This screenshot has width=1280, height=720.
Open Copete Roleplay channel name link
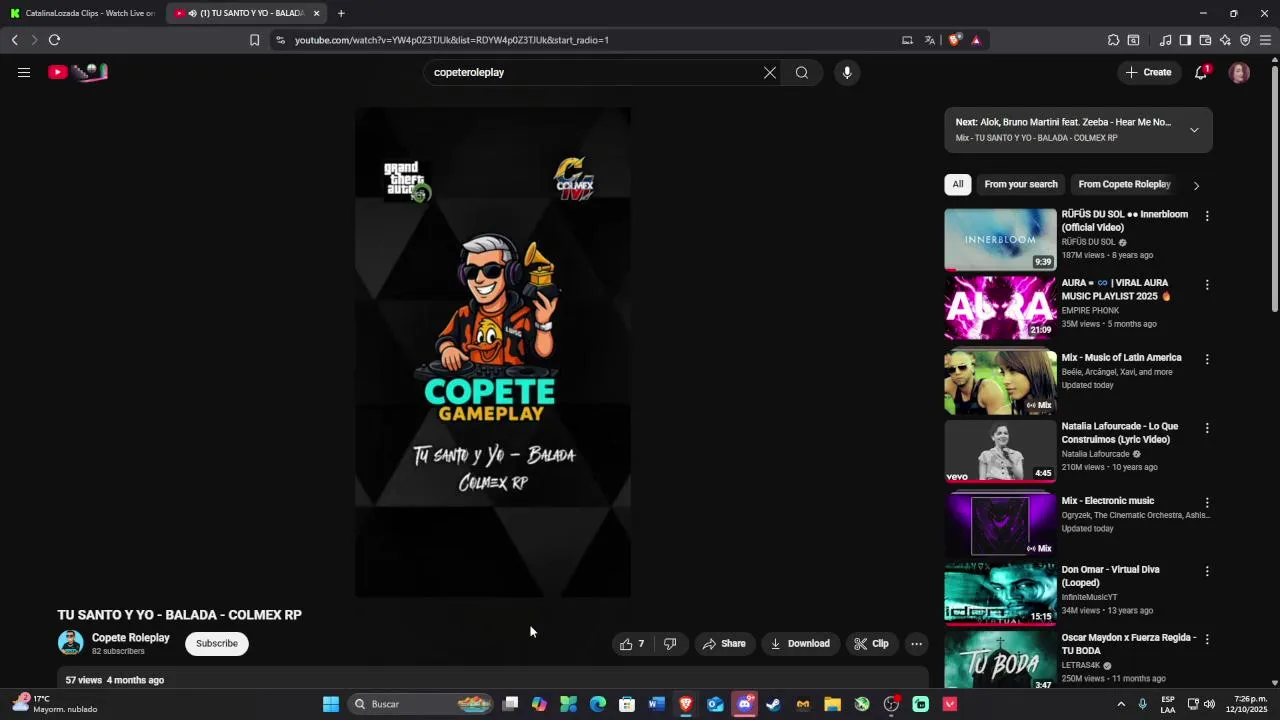131,638
